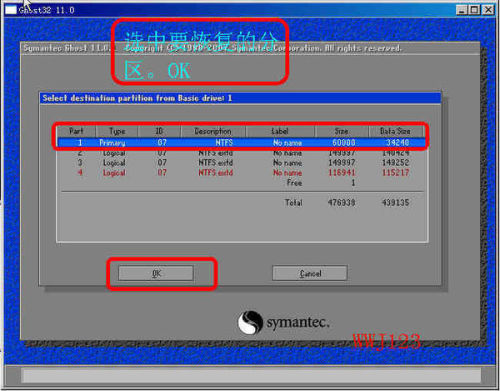Click the red data size 115217
Viewport: 500px width, 391px height.
tap(395, 173)
